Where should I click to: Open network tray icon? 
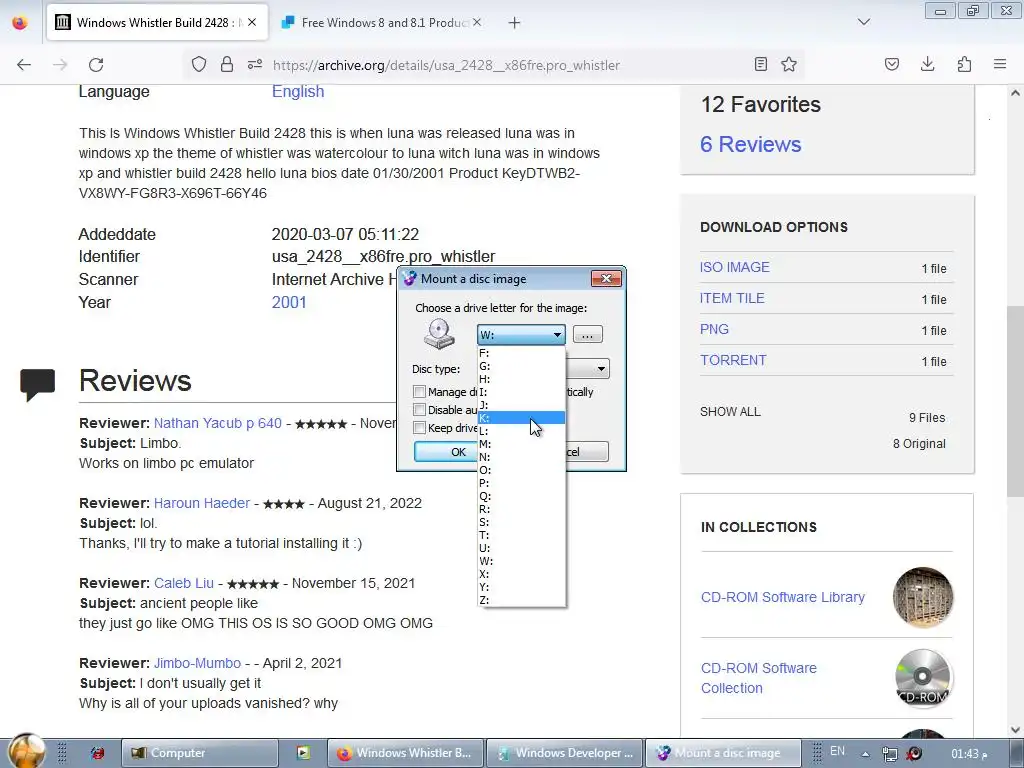pyautogui.click(x=889, y=754)
